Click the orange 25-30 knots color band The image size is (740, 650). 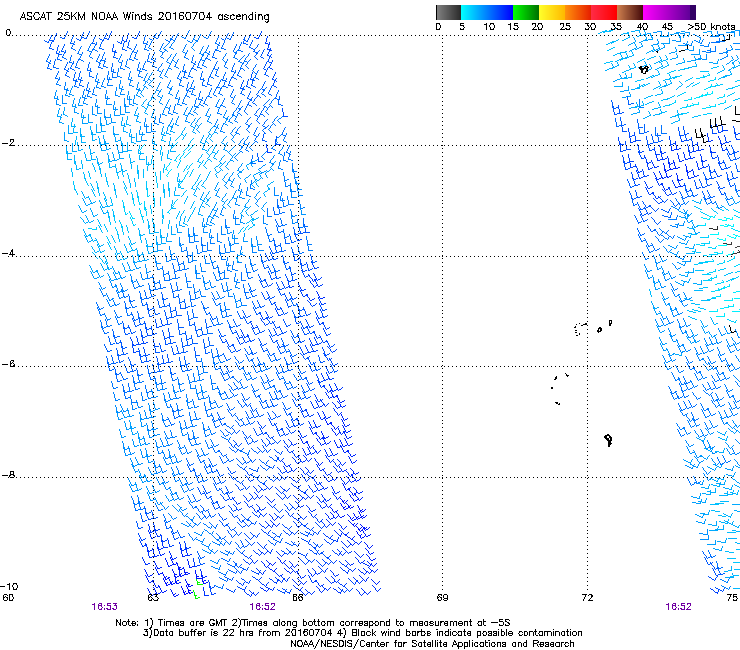pyautogui.click(x=578, y=12)
